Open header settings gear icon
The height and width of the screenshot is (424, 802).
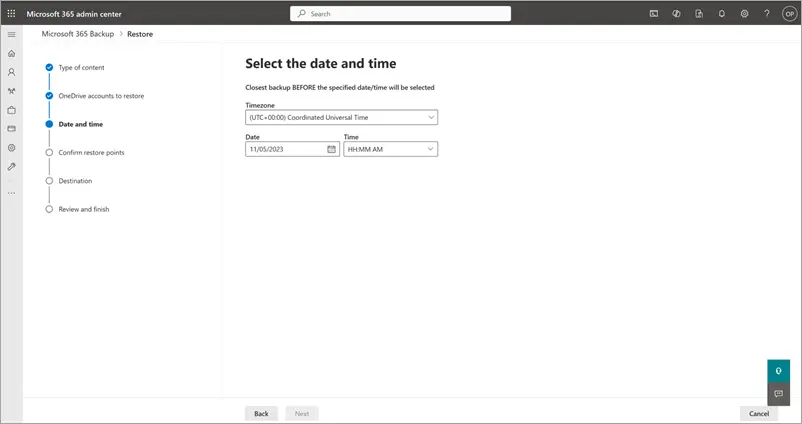tap(744, 14)
